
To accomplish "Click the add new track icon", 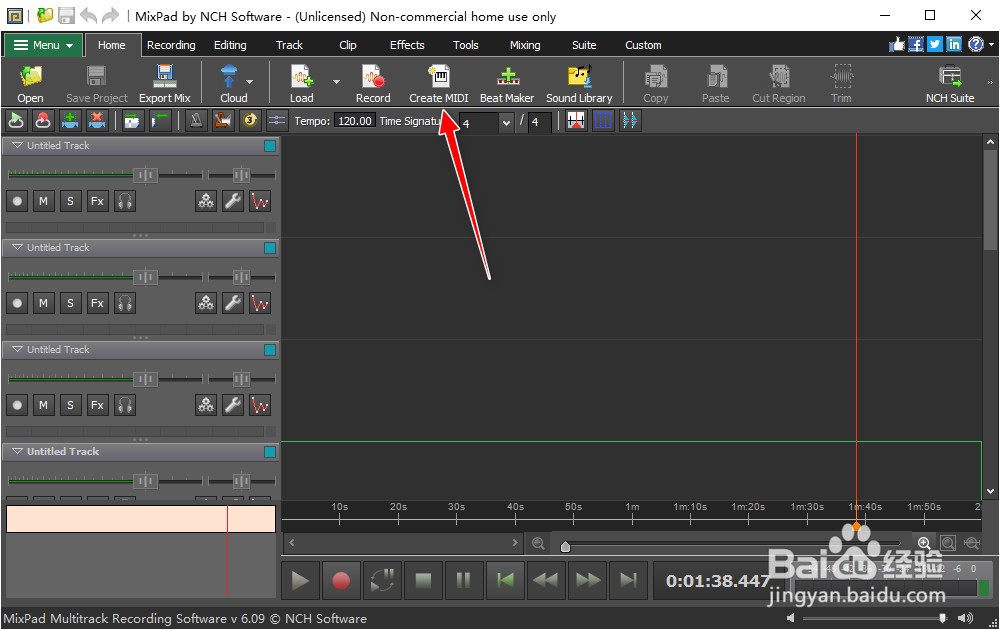I will 70,120.
